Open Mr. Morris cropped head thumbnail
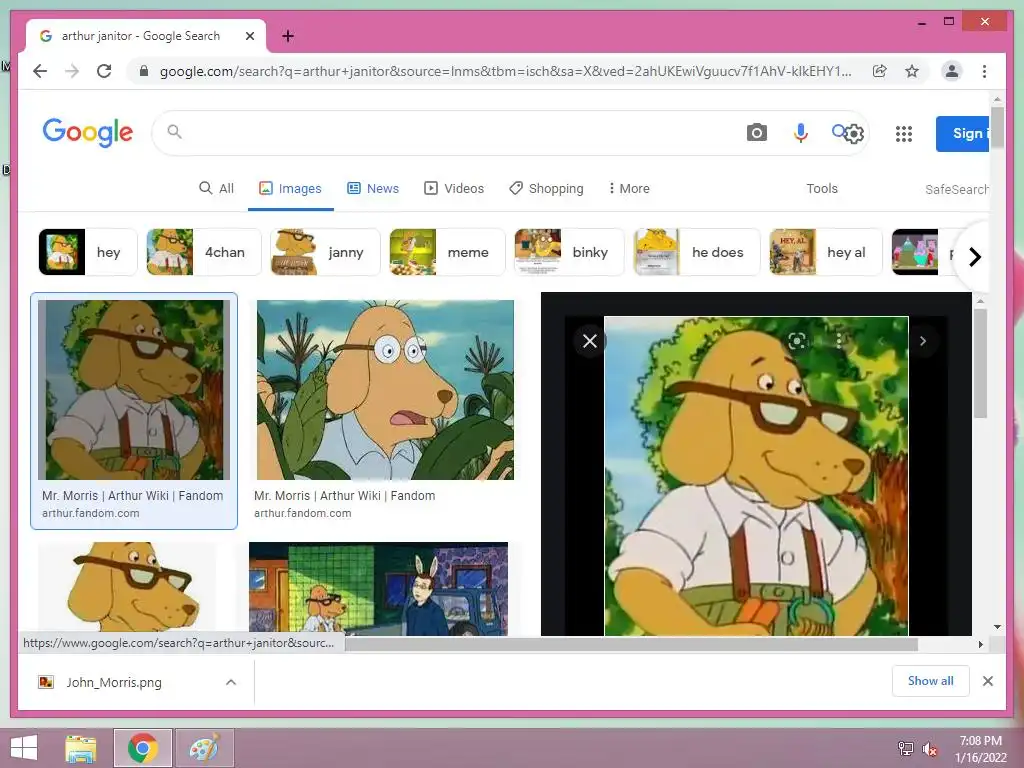 [x=127, y=588]
